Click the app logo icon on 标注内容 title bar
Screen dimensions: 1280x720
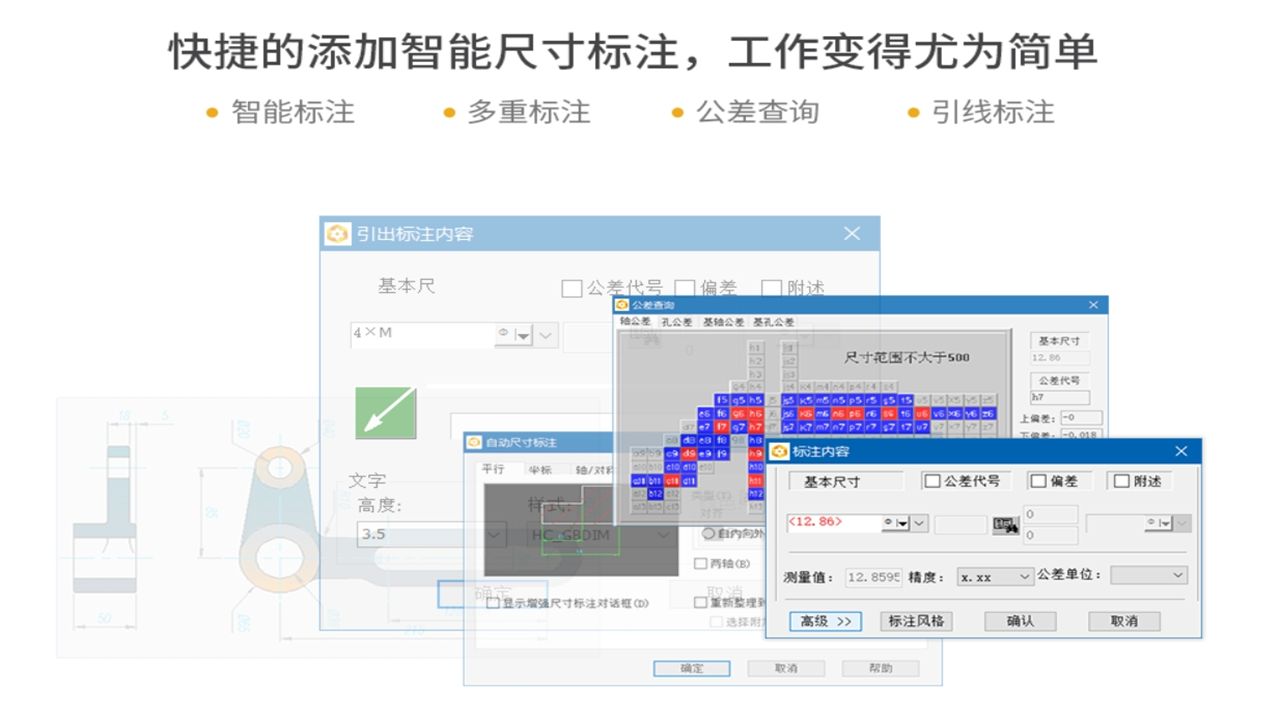[x=779, y=452]
